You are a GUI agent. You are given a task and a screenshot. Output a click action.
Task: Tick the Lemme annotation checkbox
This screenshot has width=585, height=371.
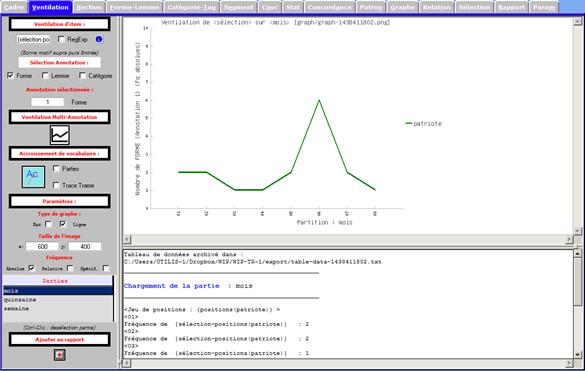click(45, 76)
